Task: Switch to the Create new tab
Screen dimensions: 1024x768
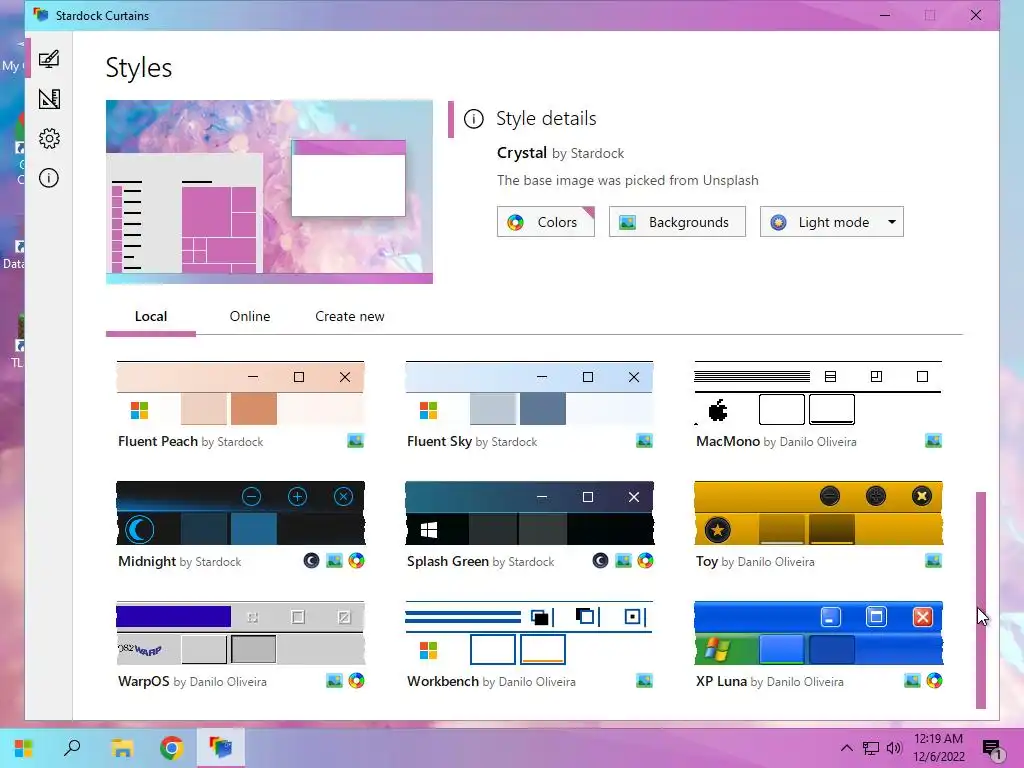Action: [349, 317]
